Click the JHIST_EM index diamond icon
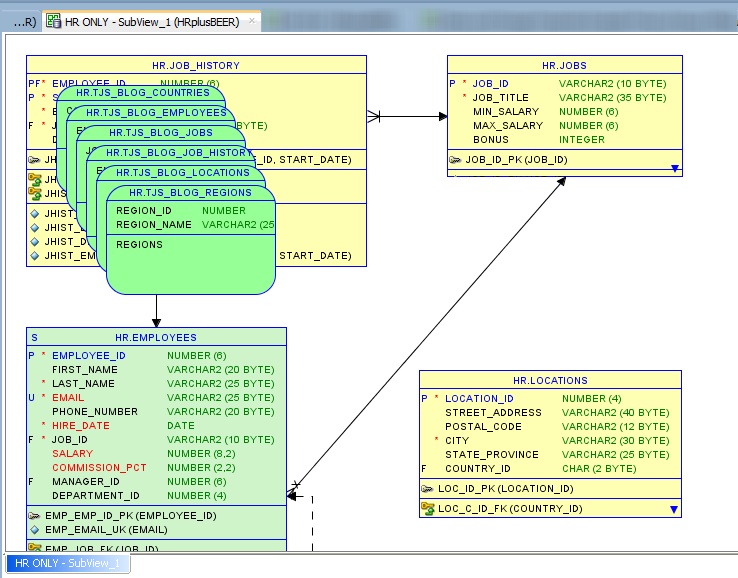 tap(34, 256)
